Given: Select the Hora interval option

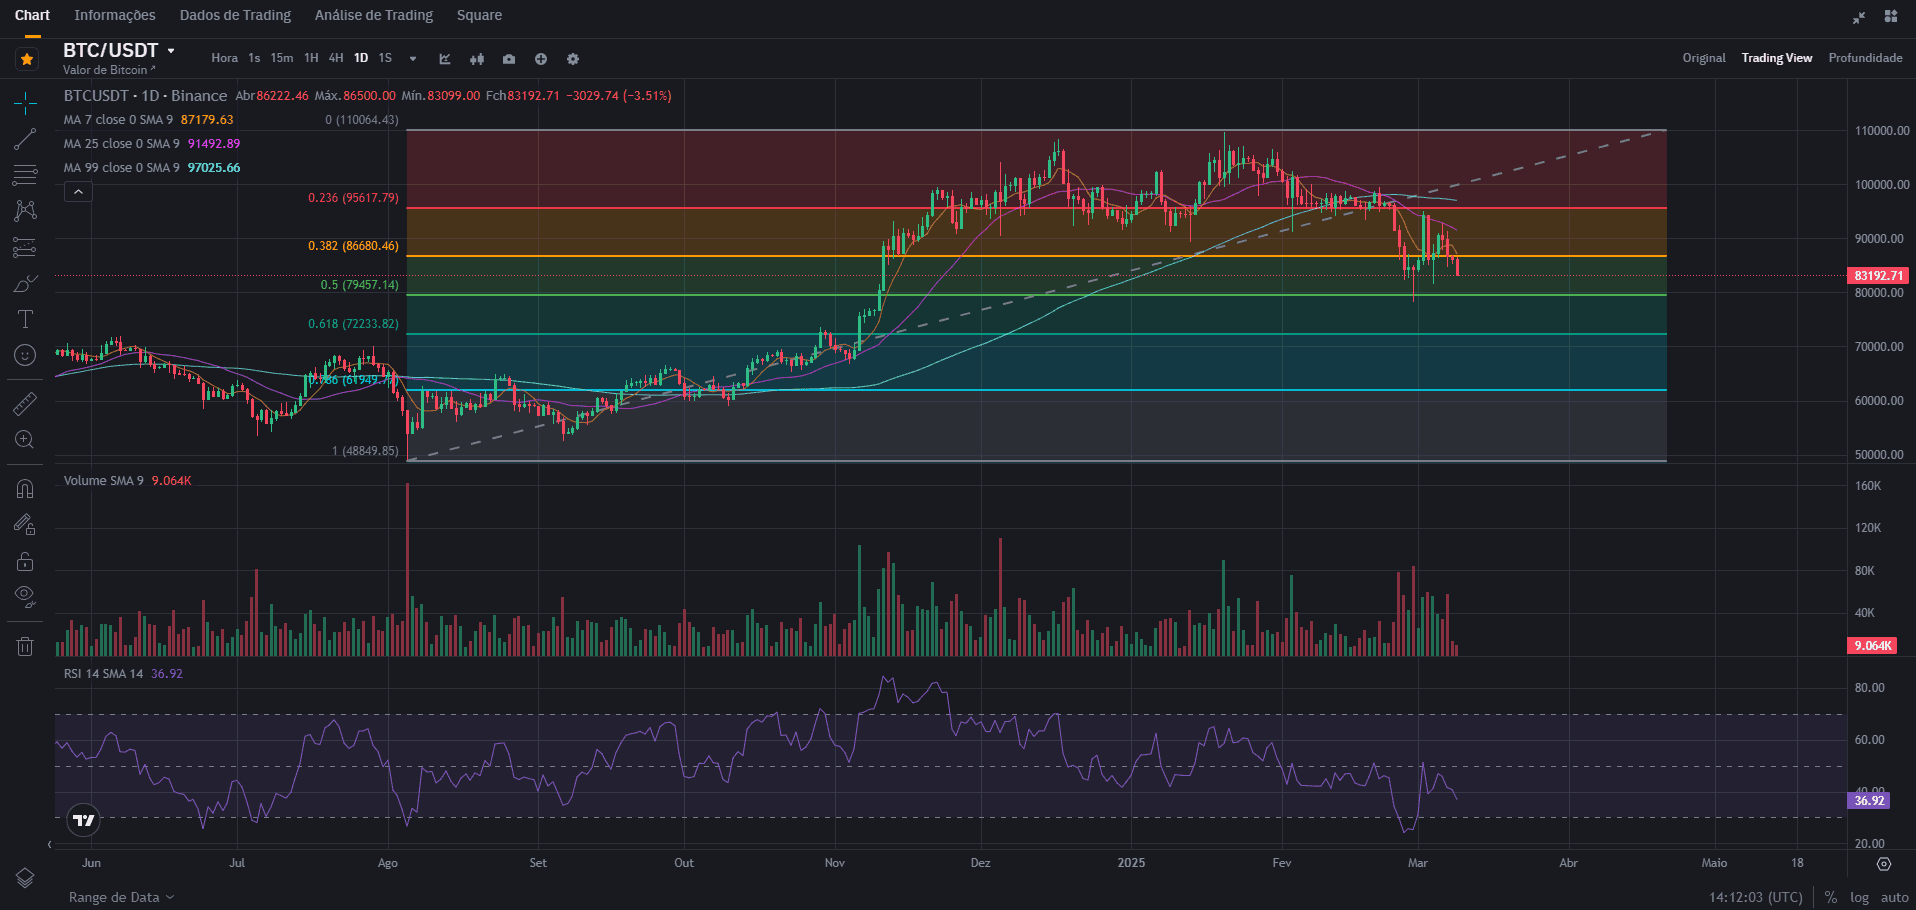Looking at the screenshot, I should tap(225, 58).
